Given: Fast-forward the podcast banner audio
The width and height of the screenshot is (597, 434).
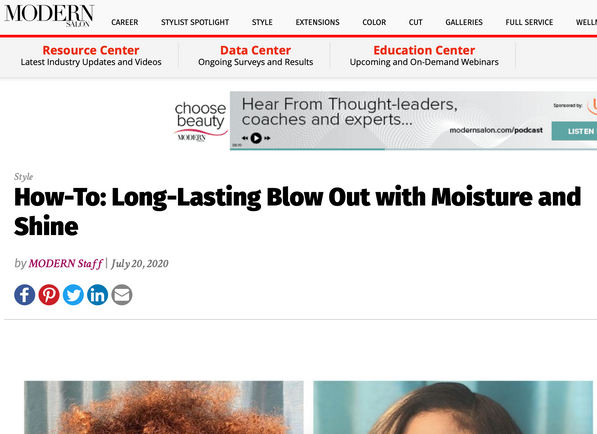Looking at the screenshot, I should (267, 138).
